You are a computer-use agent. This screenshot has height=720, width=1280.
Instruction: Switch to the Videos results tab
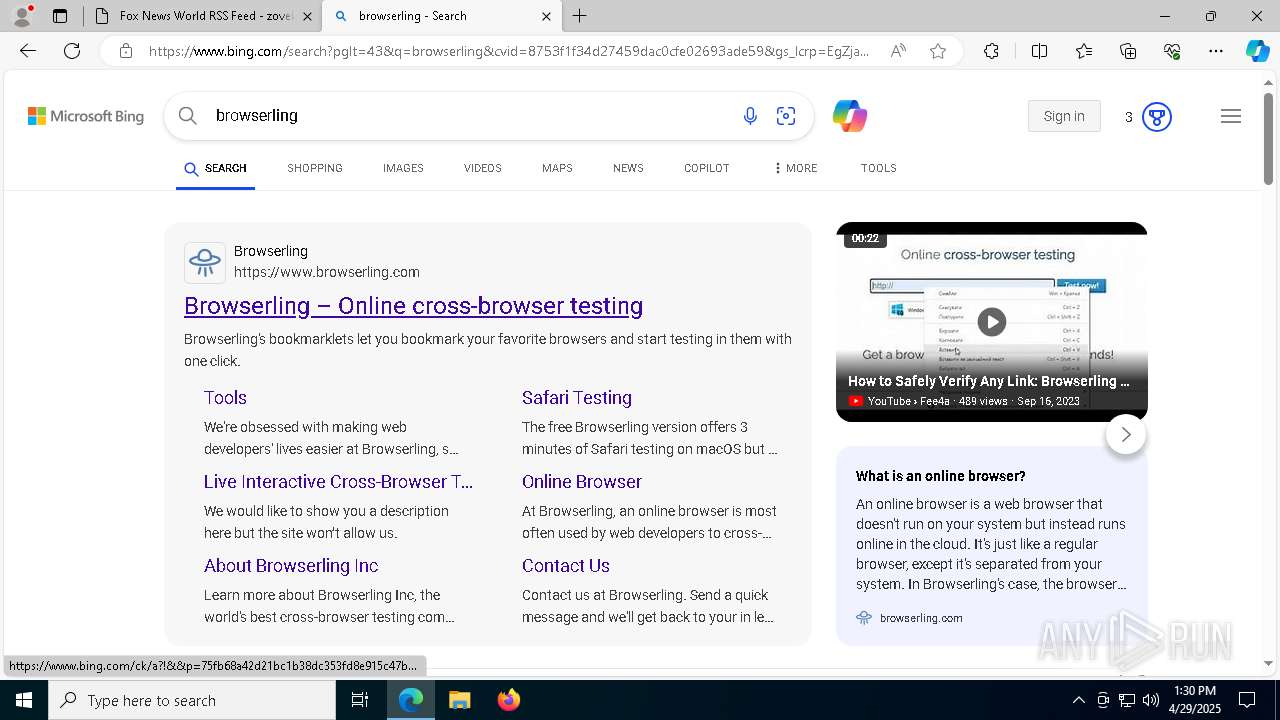pyautogui.click(x=482, y=168)
